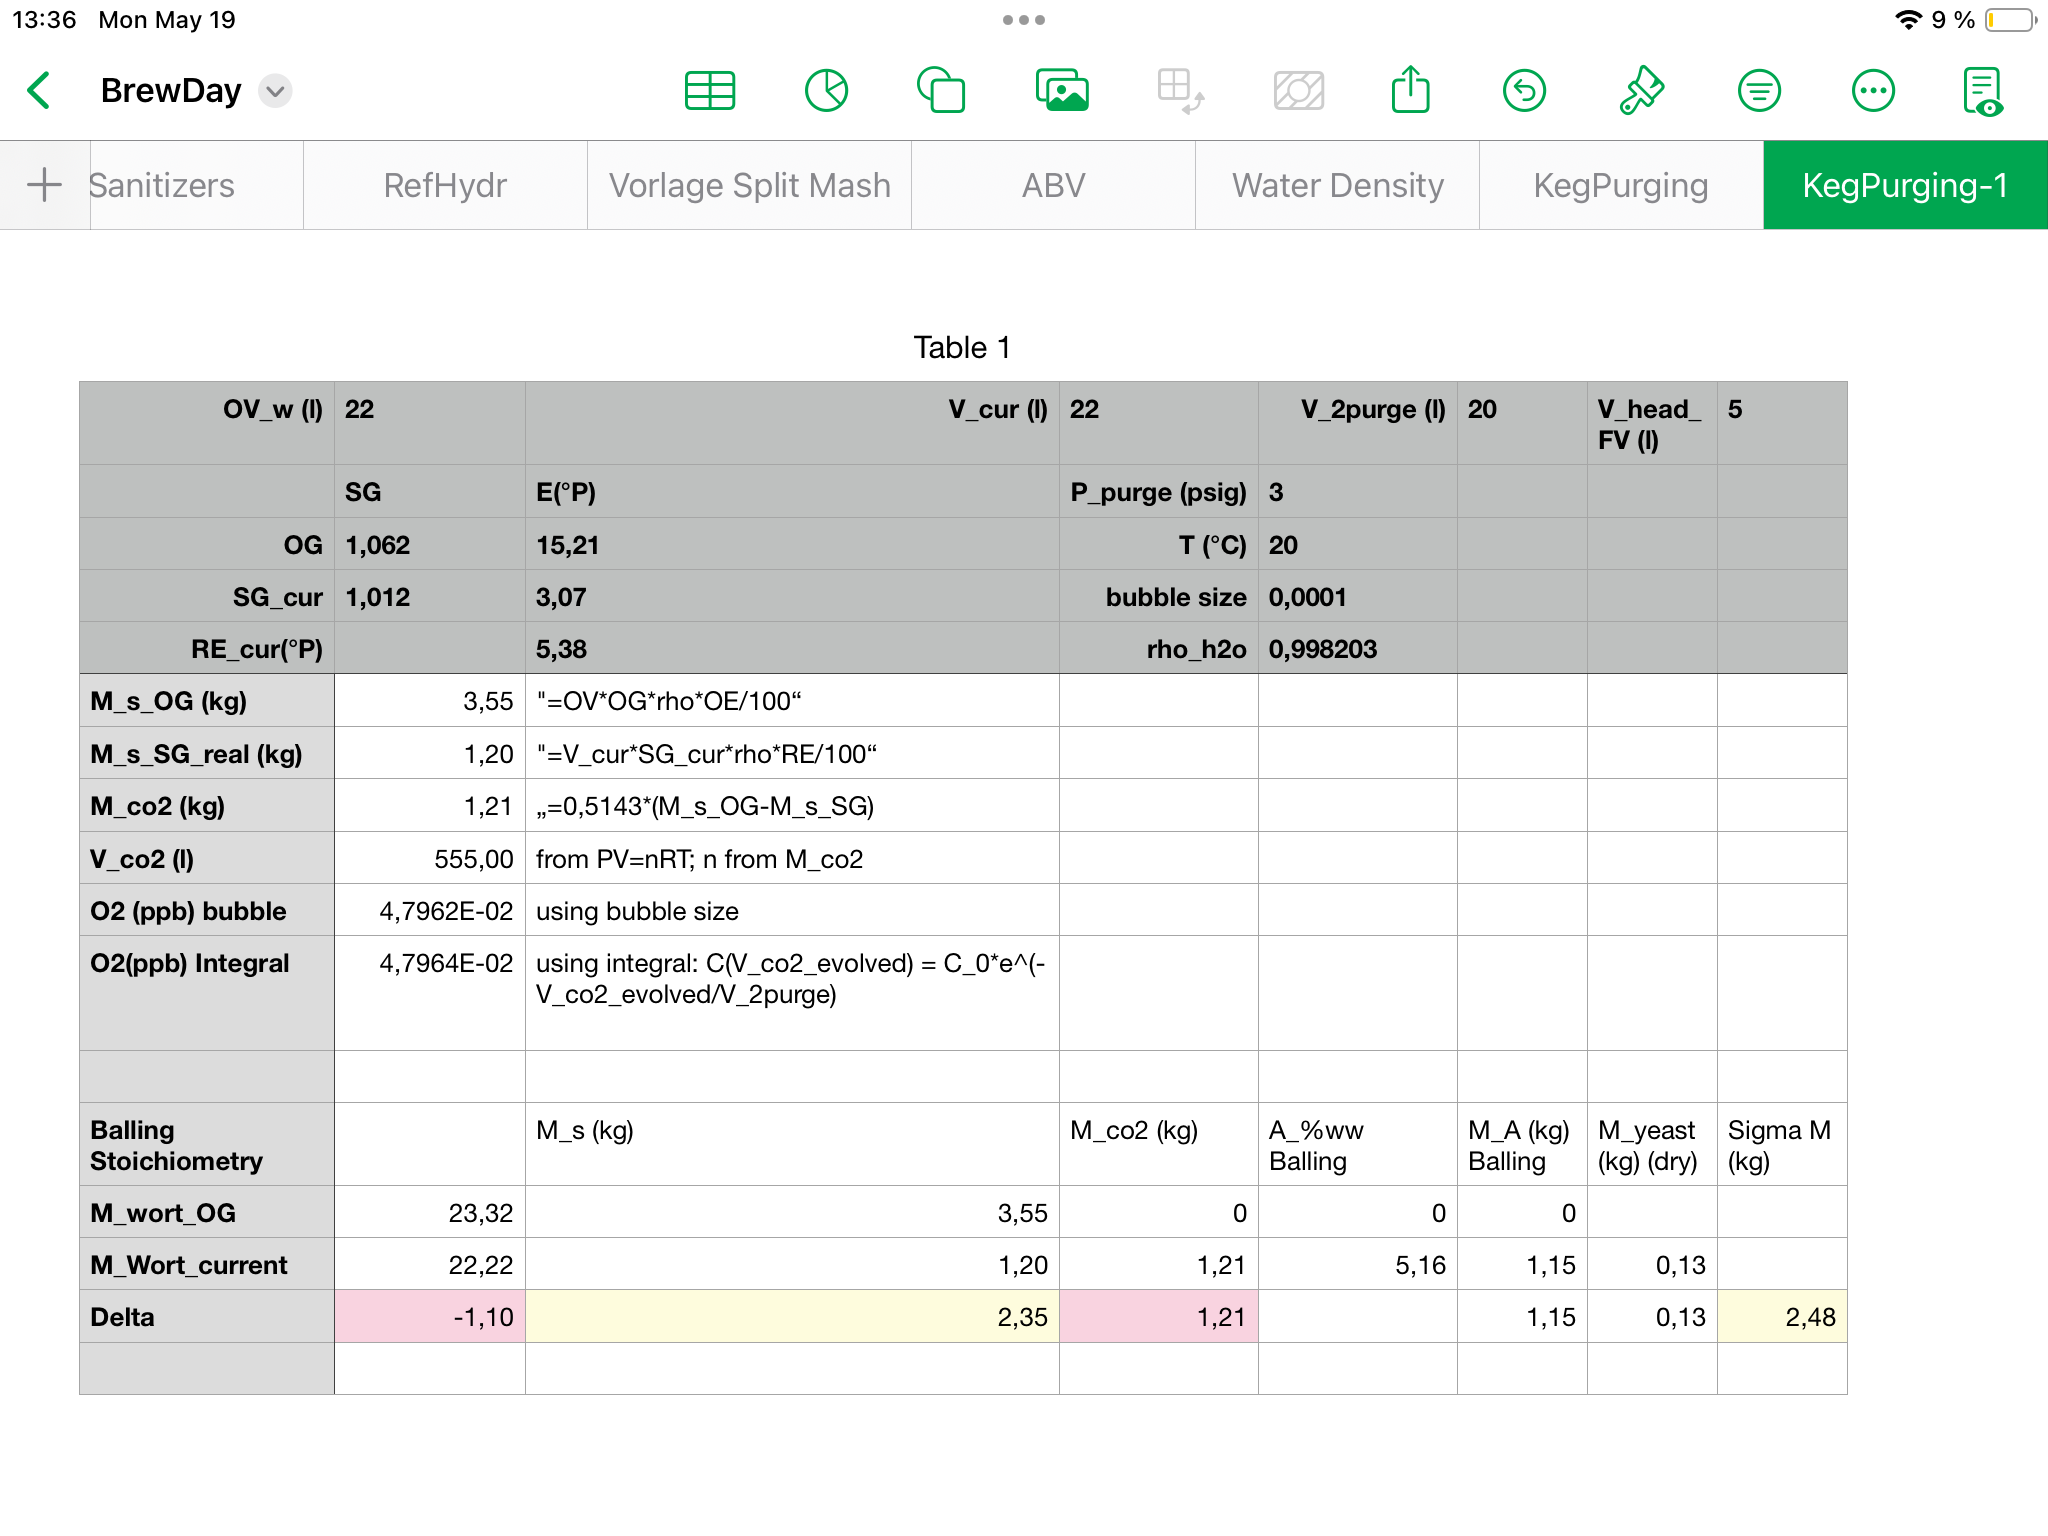
Task: Insert a shape from the toolbar
Action: pyautogui.click(x=941, y=91)
